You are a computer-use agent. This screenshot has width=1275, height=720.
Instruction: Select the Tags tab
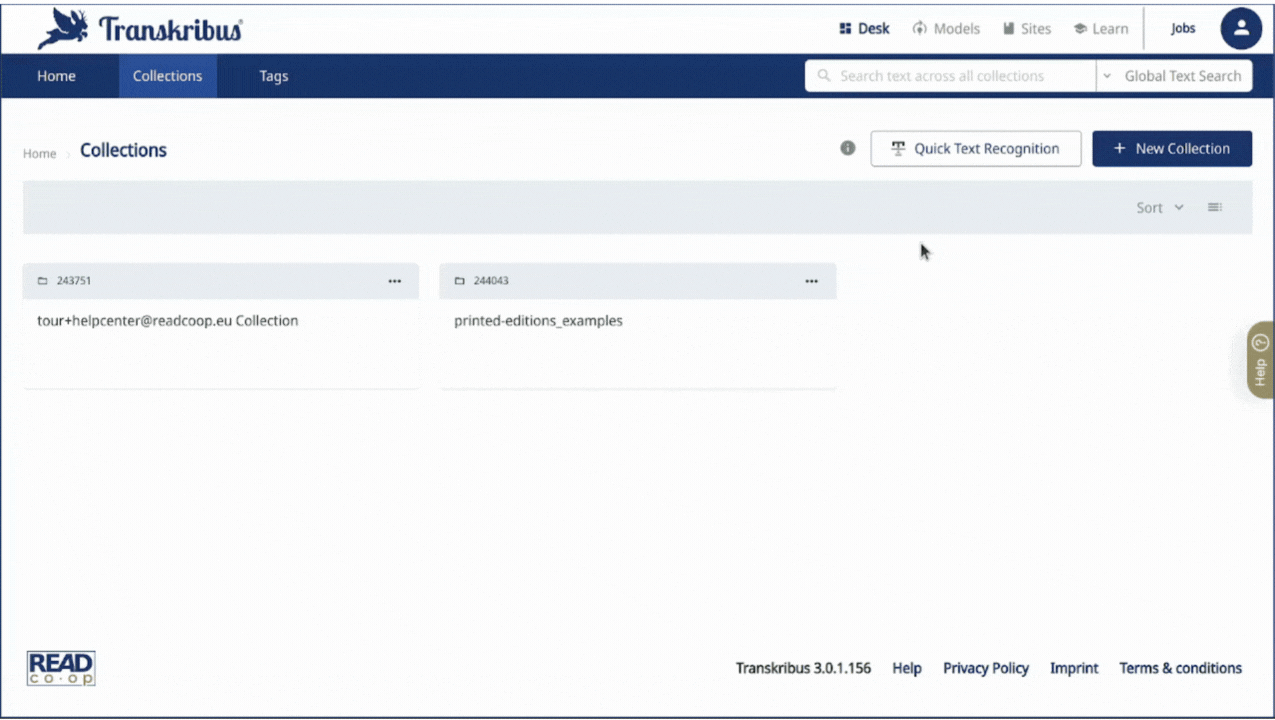[273, 76]
